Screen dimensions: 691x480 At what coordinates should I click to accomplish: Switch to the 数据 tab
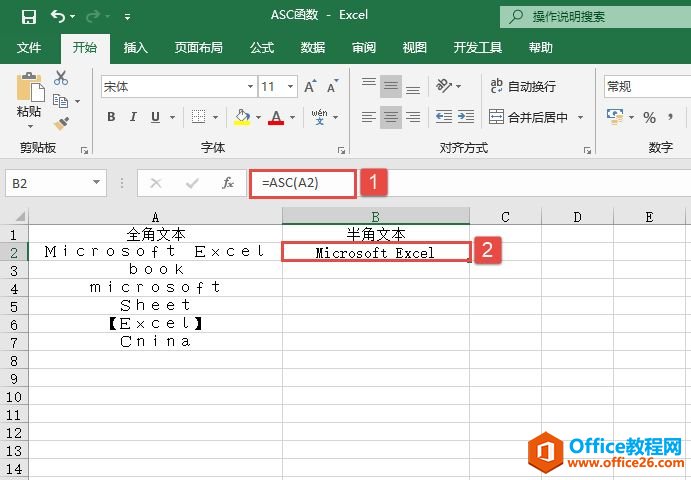point(313,47)
